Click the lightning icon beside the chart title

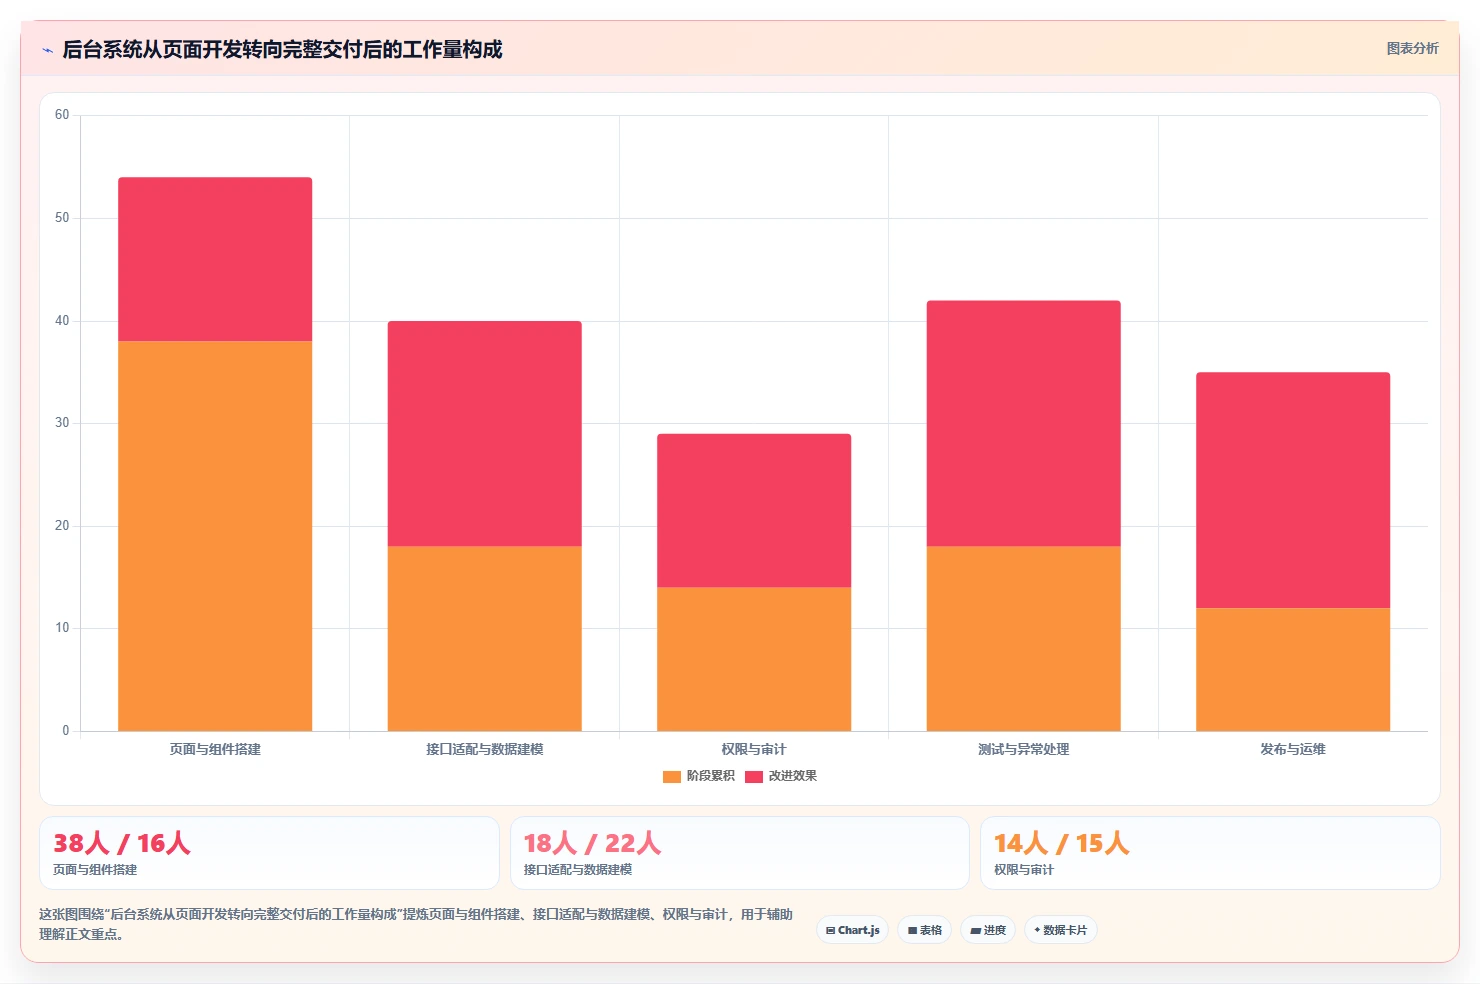pyautogui.click(x=47, y=50)
